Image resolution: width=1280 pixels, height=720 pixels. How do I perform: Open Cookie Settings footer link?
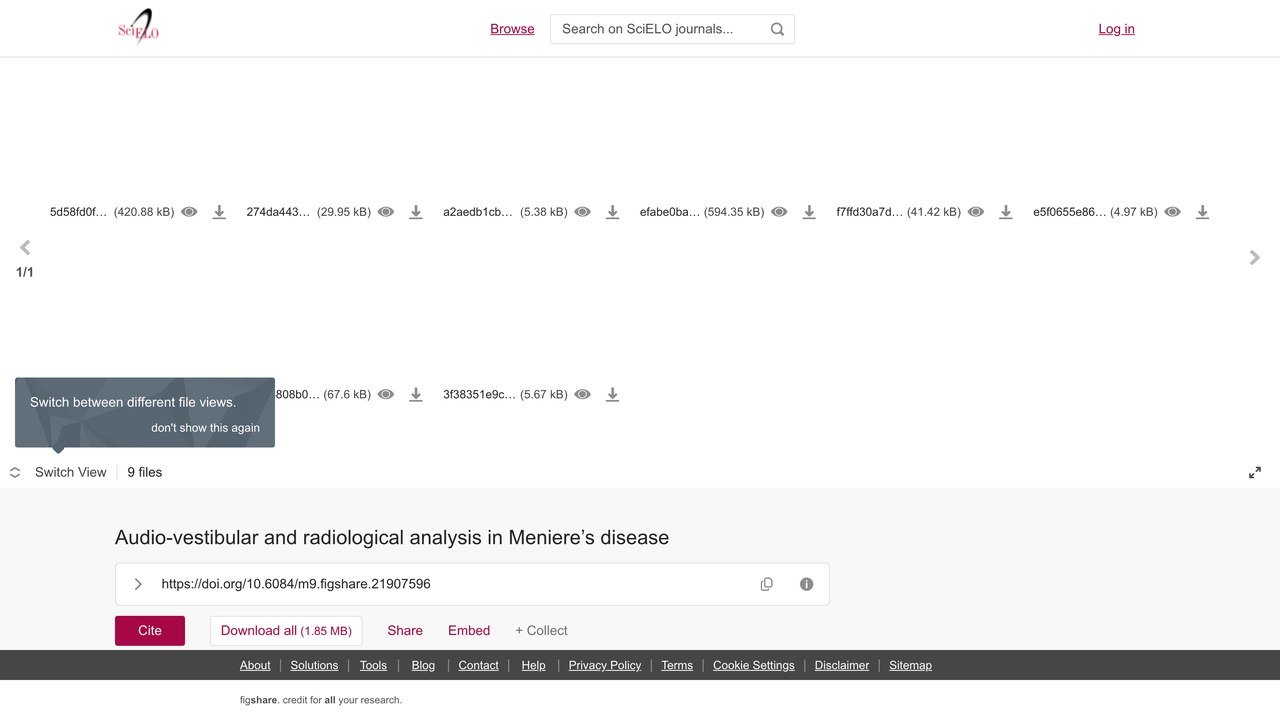pyautogui.click(x=754, y=665)
